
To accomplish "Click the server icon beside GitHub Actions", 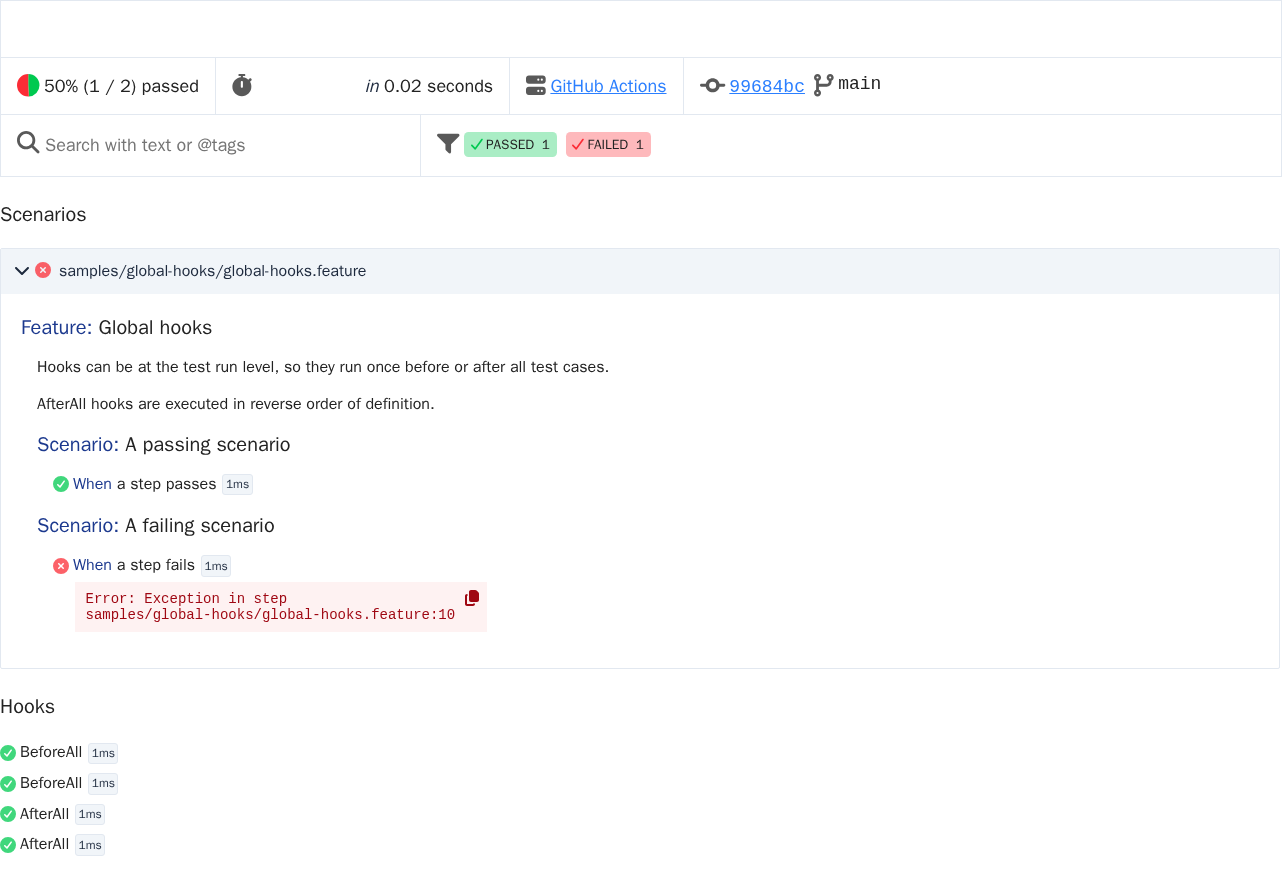I will (536, 86).
